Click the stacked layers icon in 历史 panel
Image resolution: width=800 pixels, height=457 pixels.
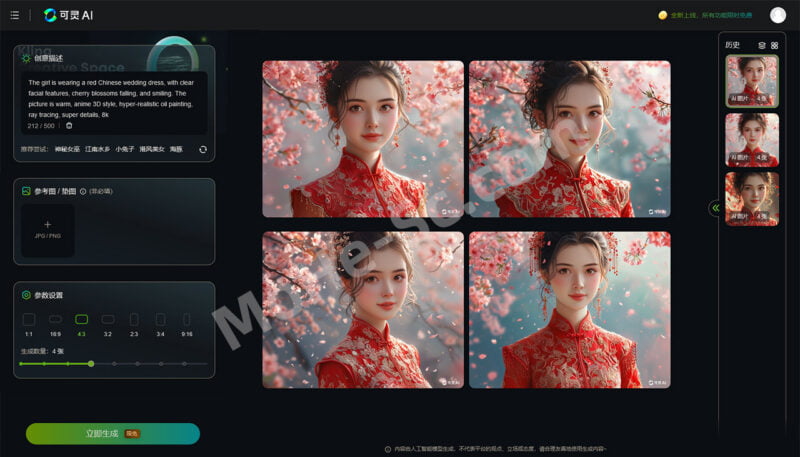click(x=762, y=45)
